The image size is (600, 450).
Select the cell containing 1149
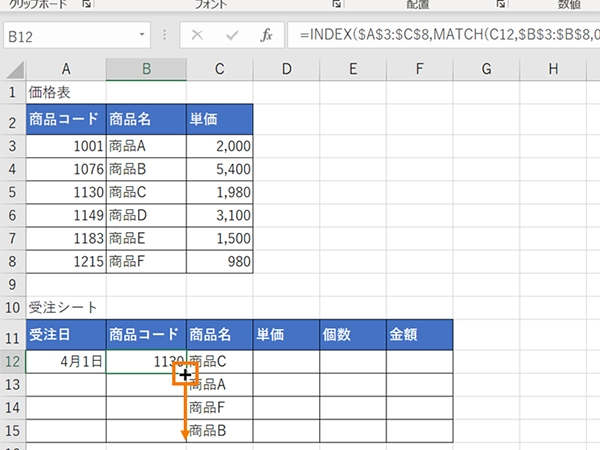click(66, 215)
